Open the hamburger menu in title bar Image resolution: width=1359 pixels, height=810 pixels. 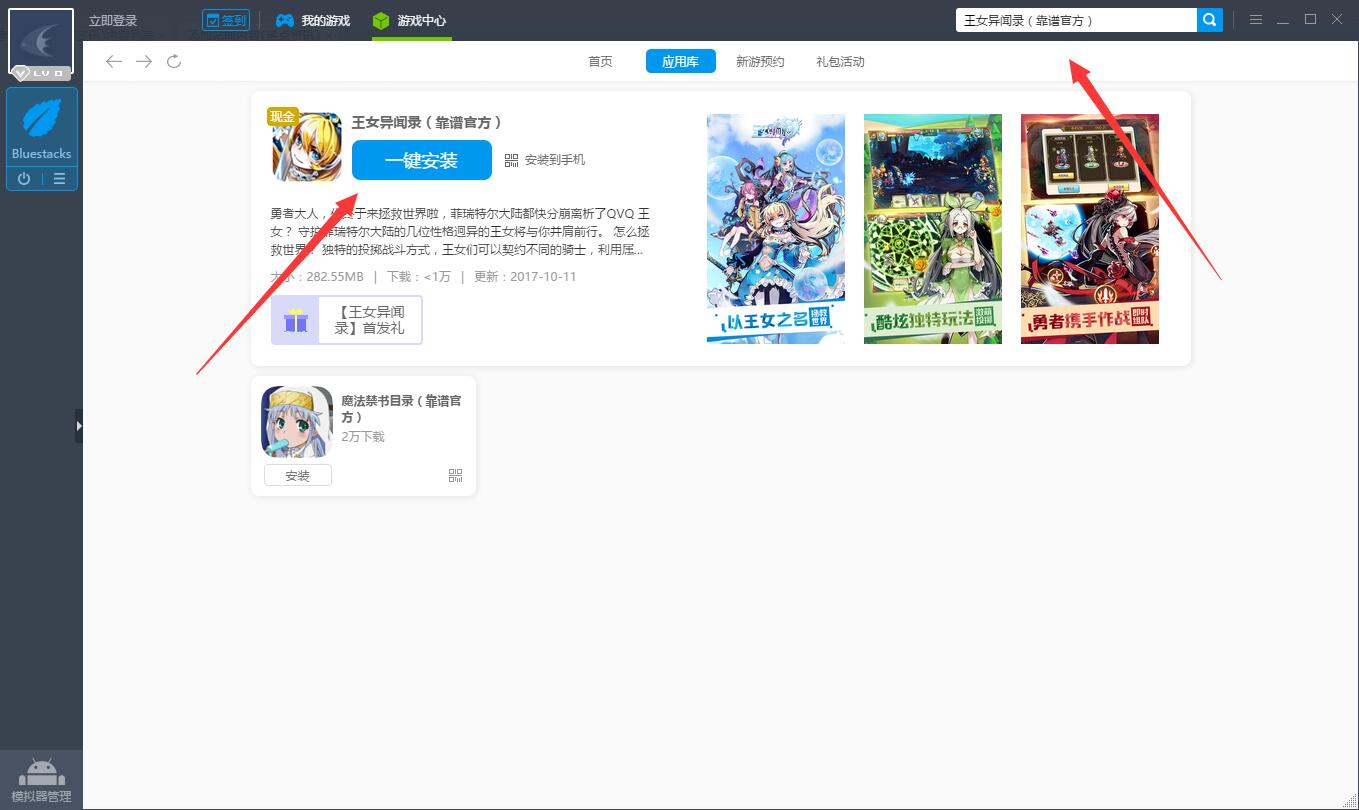1255,20
